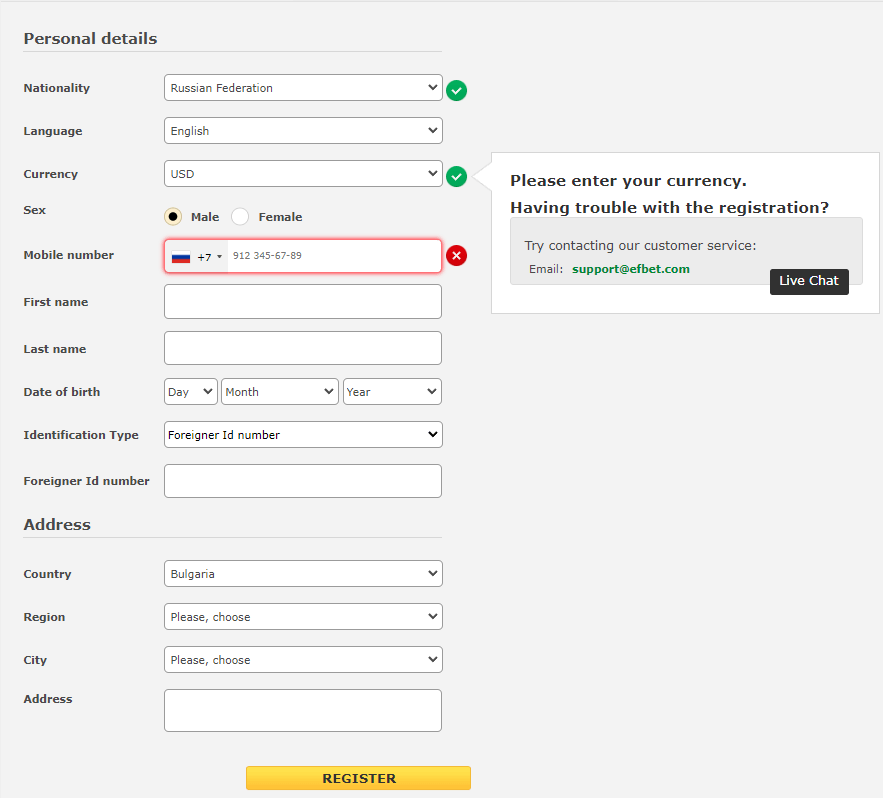Click into the Mobile number field
Image resolution: width=883 pixels, height=798 pixels.
(335, 256)
